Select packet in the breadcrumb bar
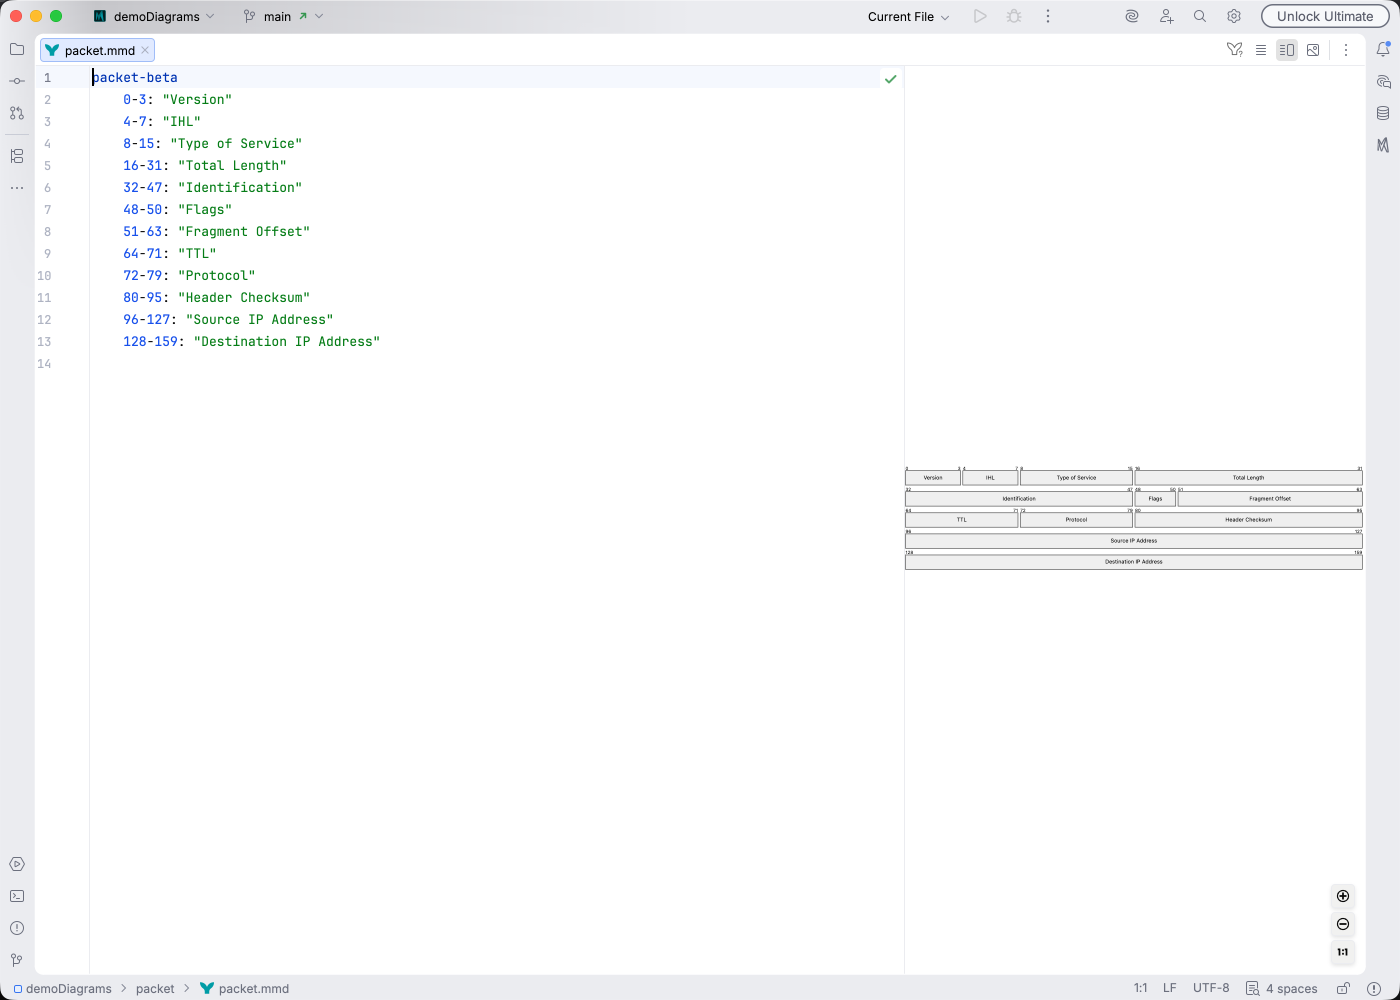Viewport: 1400px width, 1000px height. [155, 988]
